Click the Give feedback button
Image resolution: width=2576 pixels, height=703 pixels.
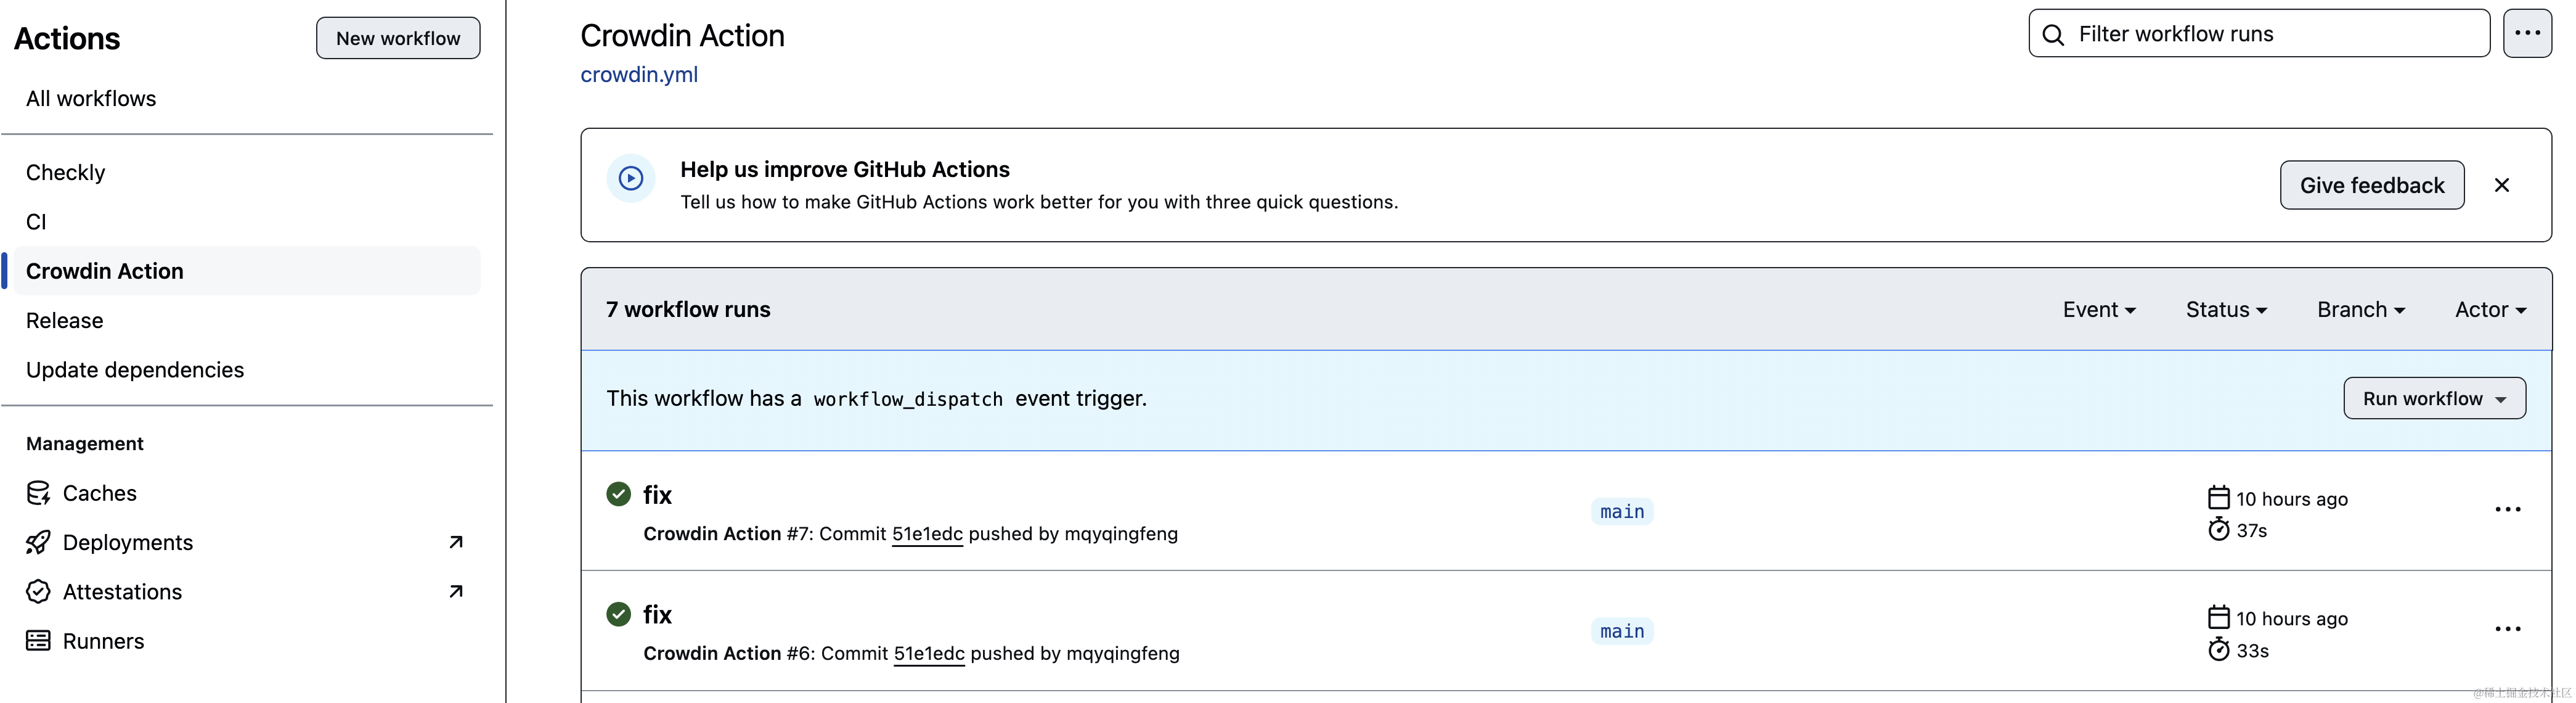tap(2371, 185)
